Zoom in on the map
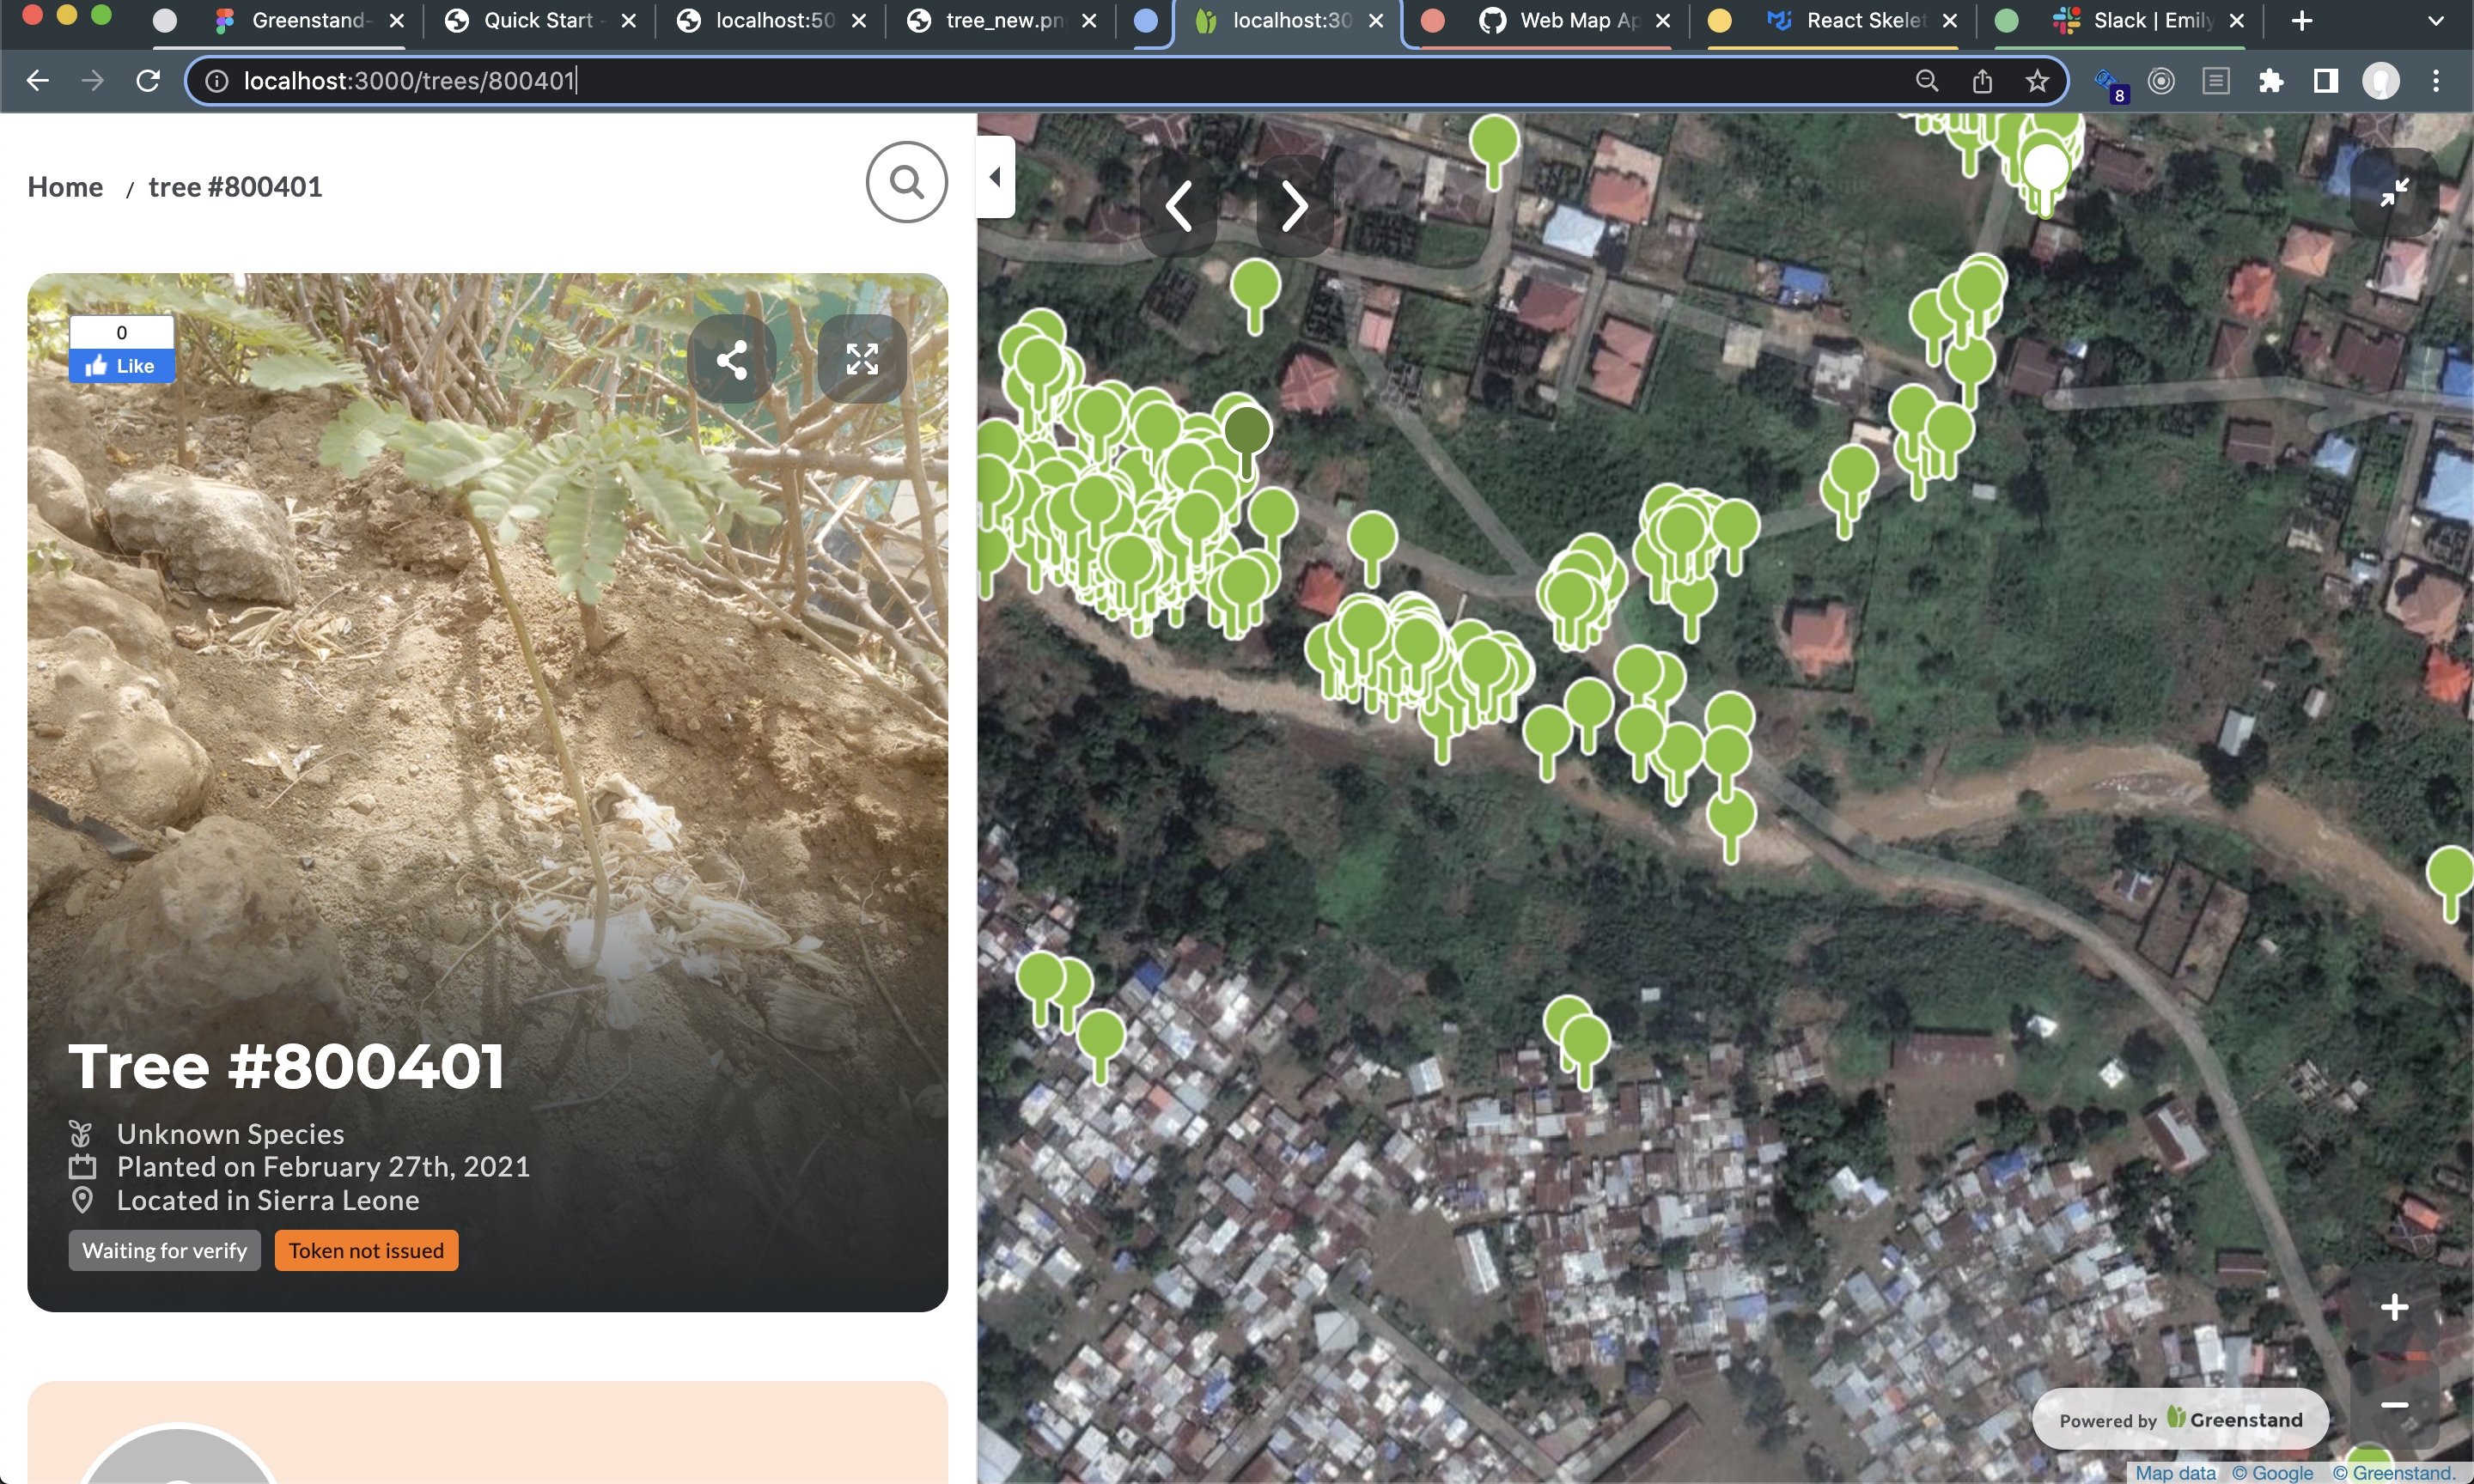Image resolution: width=2474 pixels, height=1484 pixels. coord(2394,1307)
